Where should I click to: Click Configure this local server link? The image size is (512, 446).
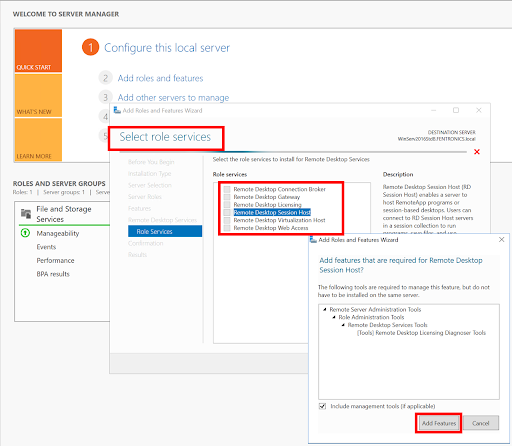[167, 48]
